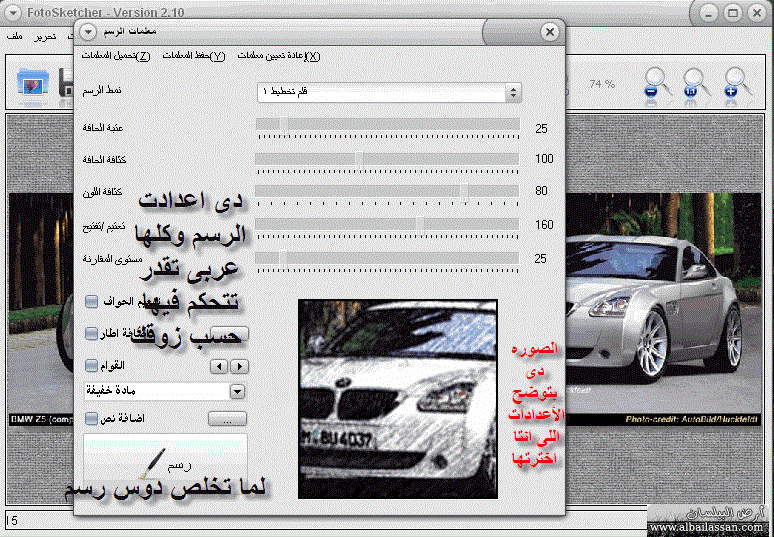Viewport: 774px width, 537px height.
Task: Click the zoom in magnifier icon
Action: pos(737,83)
